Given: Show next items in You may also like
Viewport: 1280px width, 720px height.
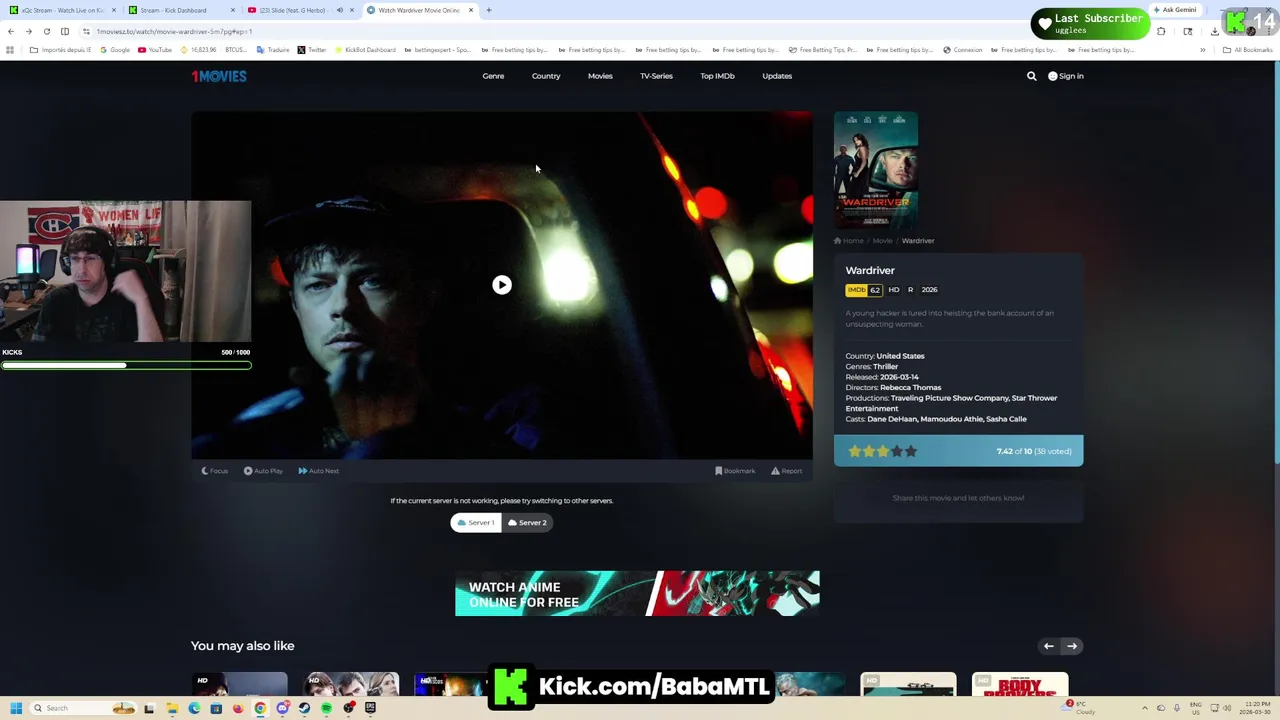Looking at the screenshot, I should [1072, 646].
